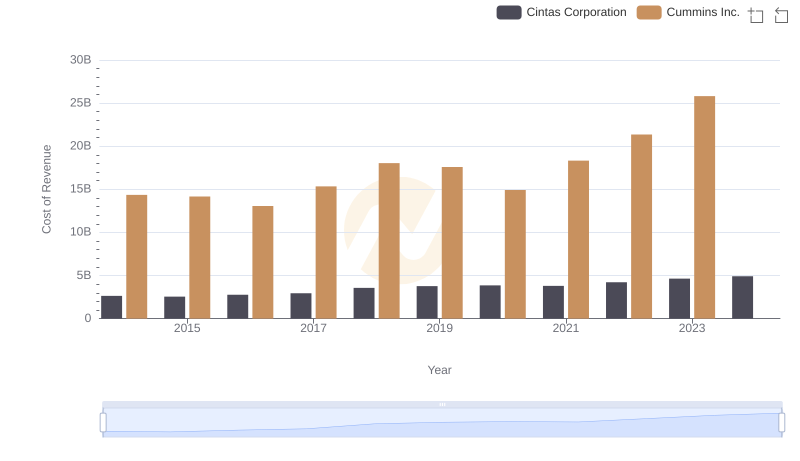Click the 15B y-axis label

81,189
